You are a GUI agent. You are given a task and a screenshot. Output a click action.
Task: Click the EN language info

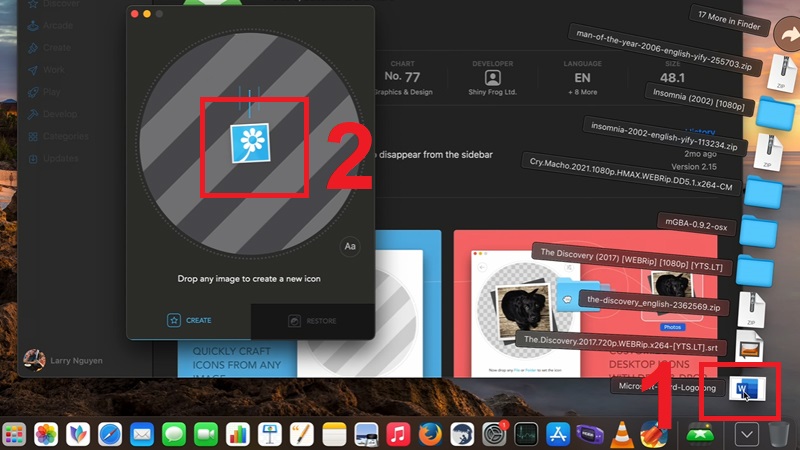pyautogui.click(x=582, y=78)
